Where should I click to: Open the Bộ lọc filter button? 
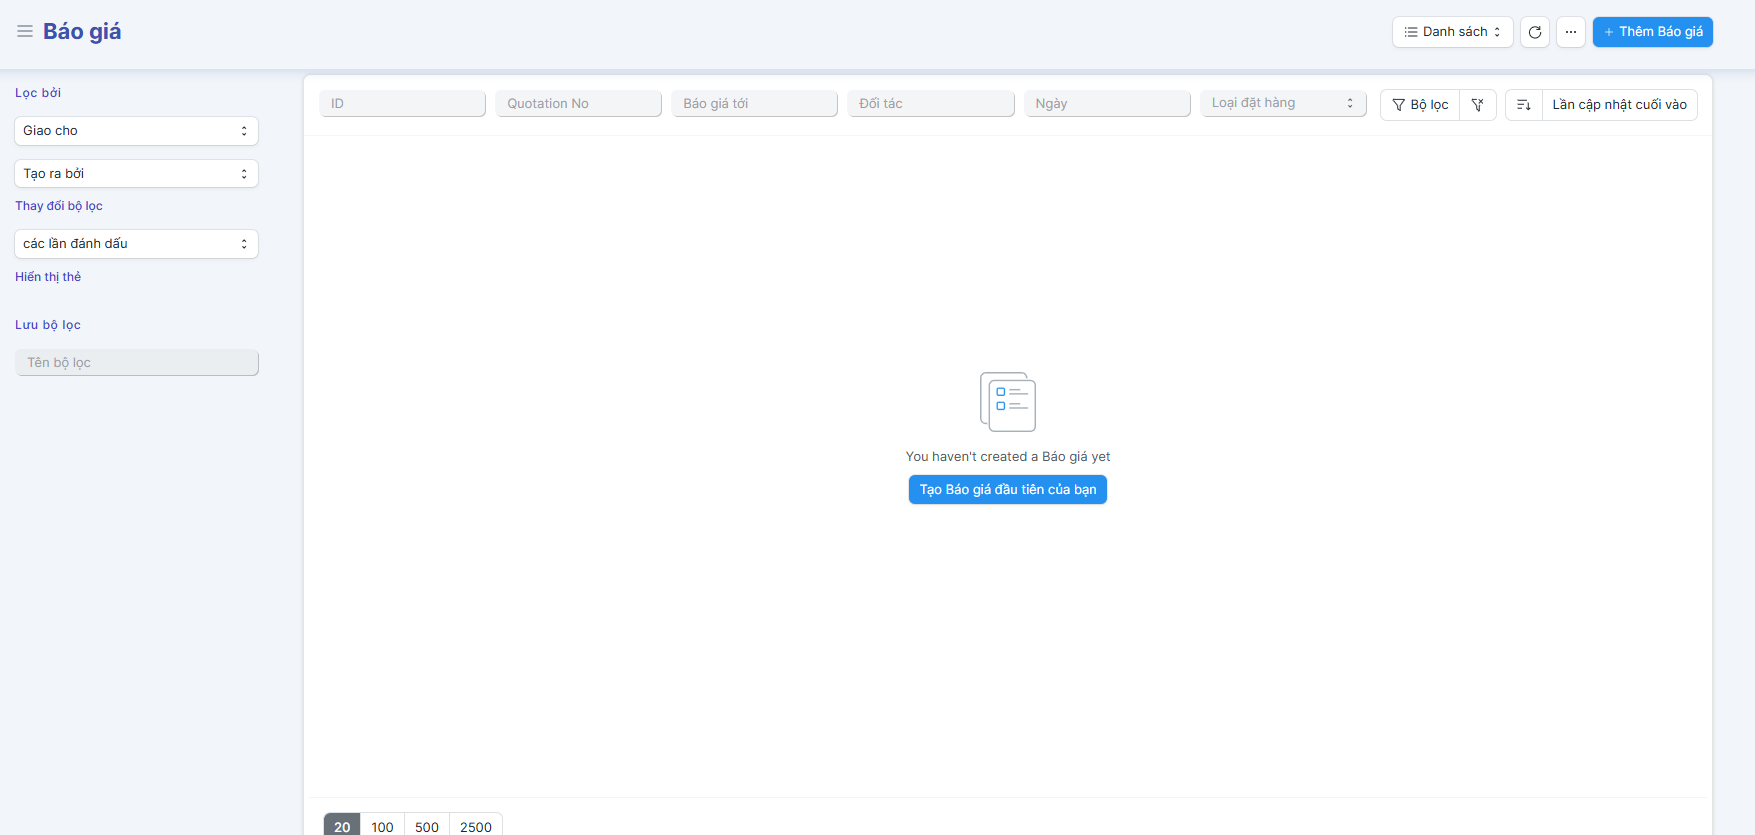pos(1420,105)
